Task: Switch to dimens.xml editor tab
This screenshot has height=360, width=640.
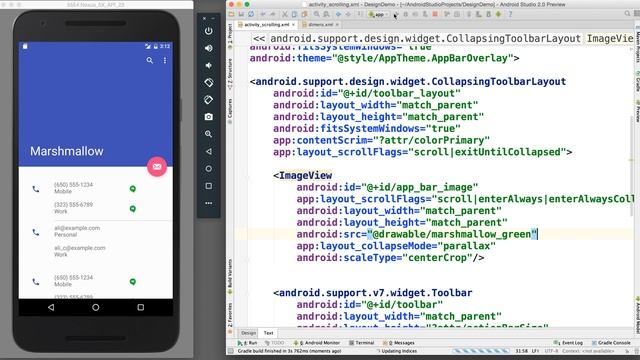Action: coord(320,24)
